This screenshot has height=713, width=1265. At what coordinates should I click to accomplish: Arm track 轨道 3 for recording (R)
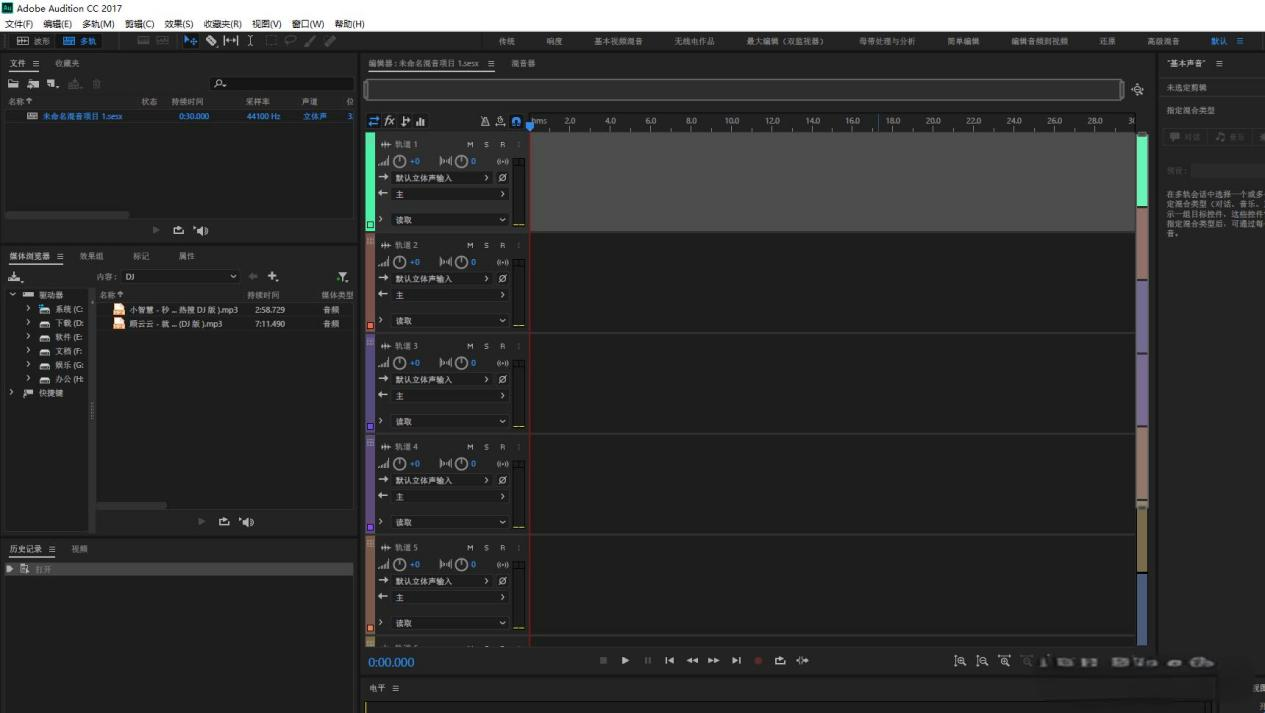coord(502,346)
